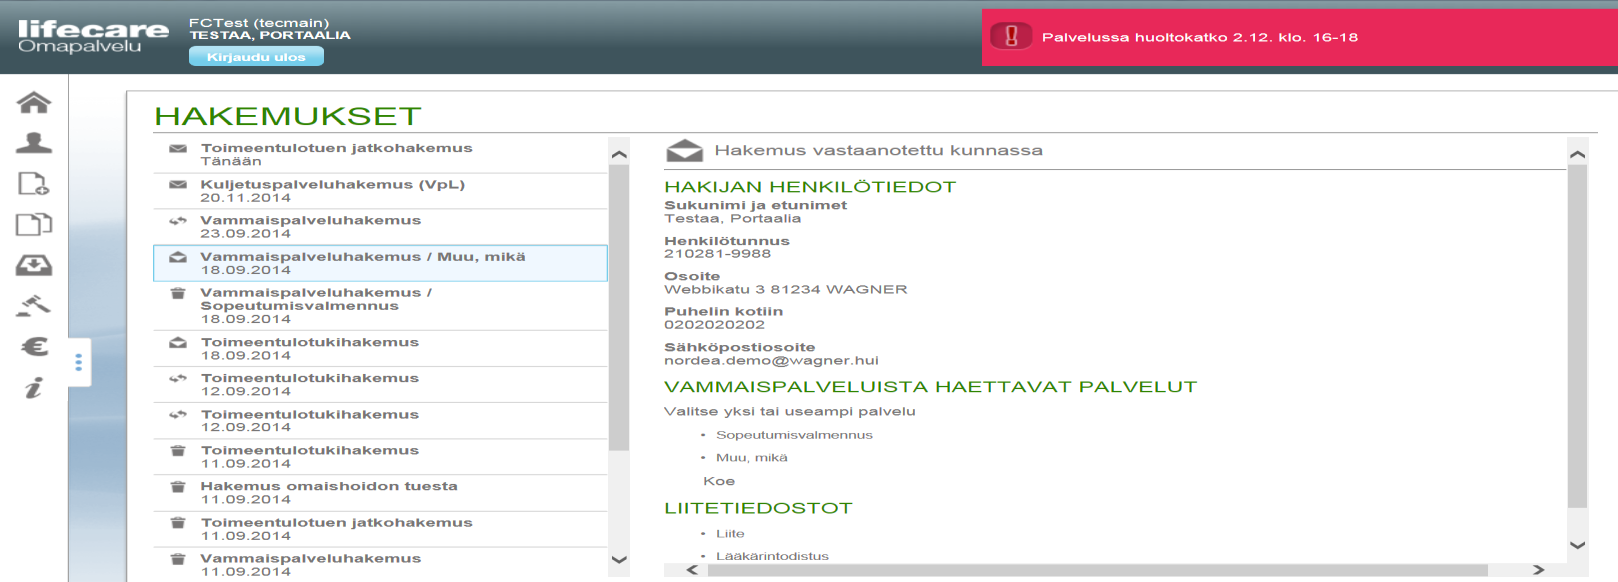
Task: Click the phone number 0202020202
Action: tap(714, 325)
